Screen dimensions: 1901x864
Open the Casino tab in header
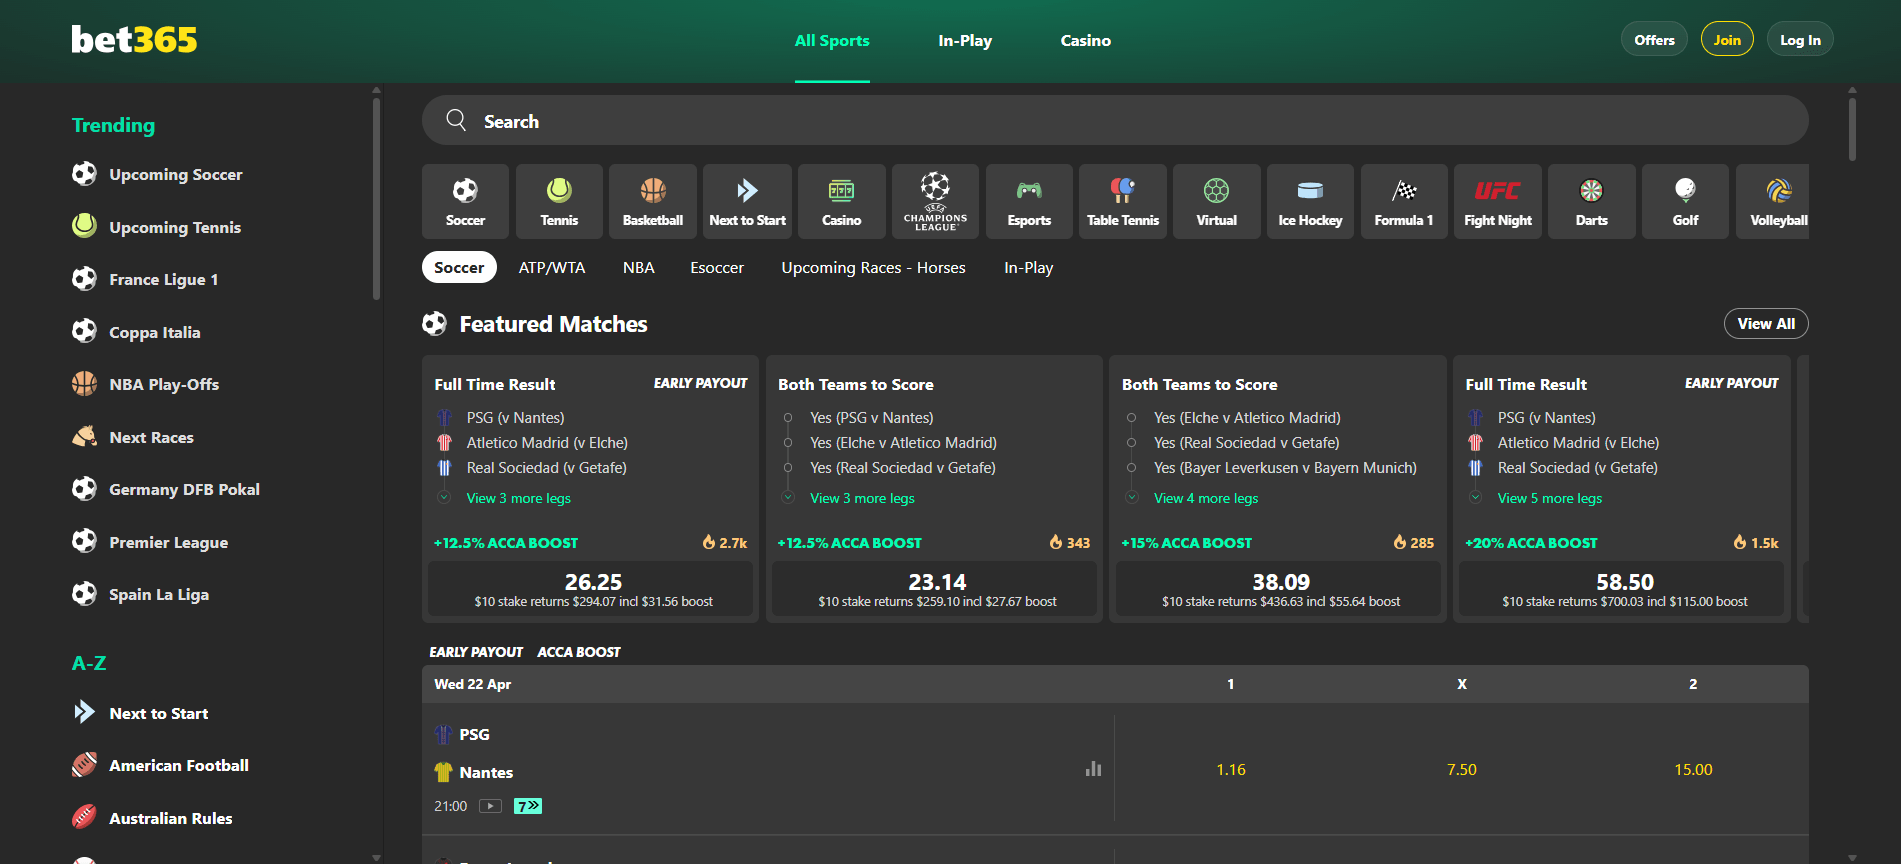1085,40
